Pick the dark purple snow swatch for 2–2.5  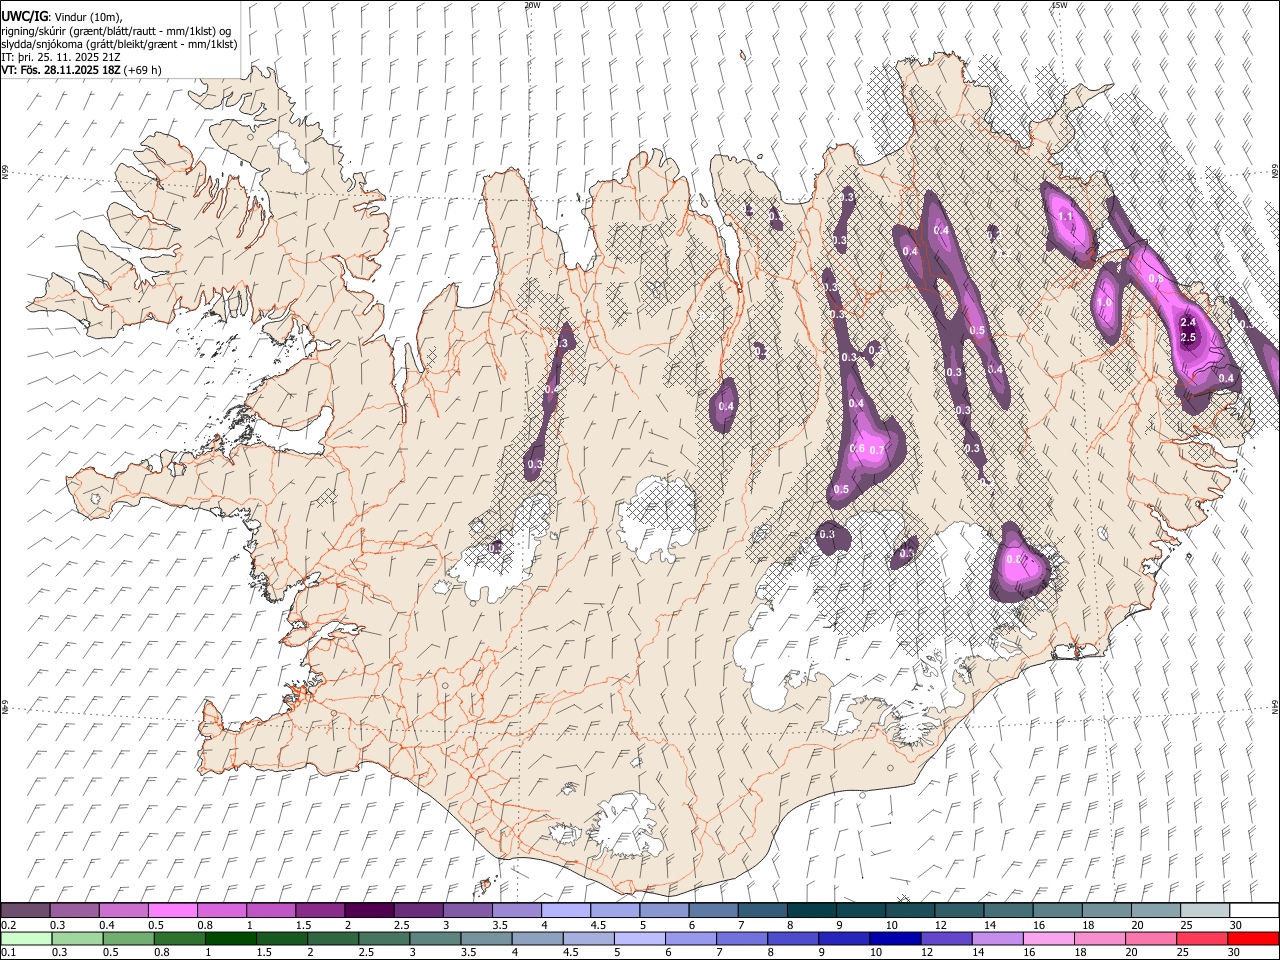click(x=369, y=910)
